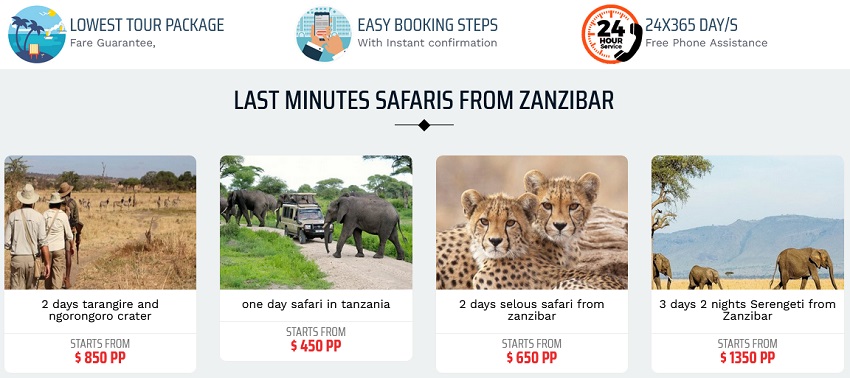850x378 pixels.
Task: Click the palm tree beach icon
Action: coord(37,34)
